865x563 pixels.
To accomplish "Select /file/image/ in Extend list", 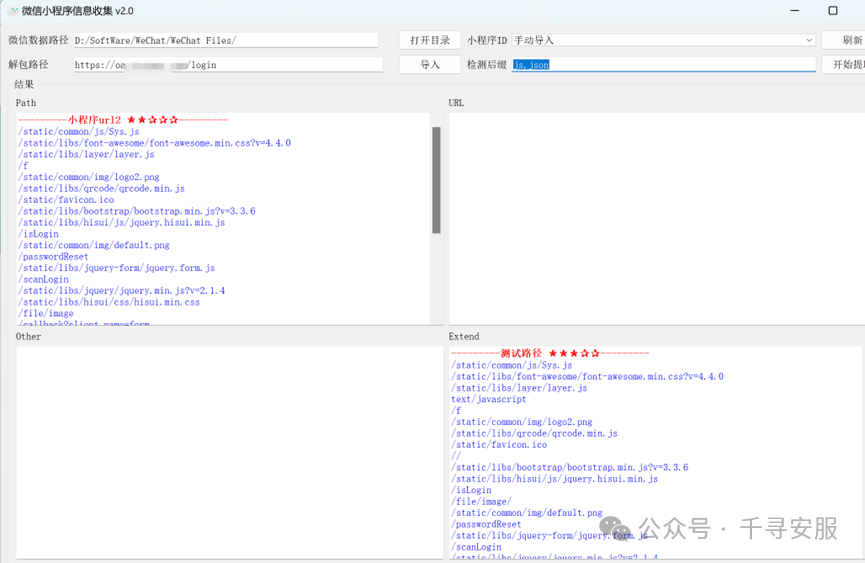I will coord(481,501).
